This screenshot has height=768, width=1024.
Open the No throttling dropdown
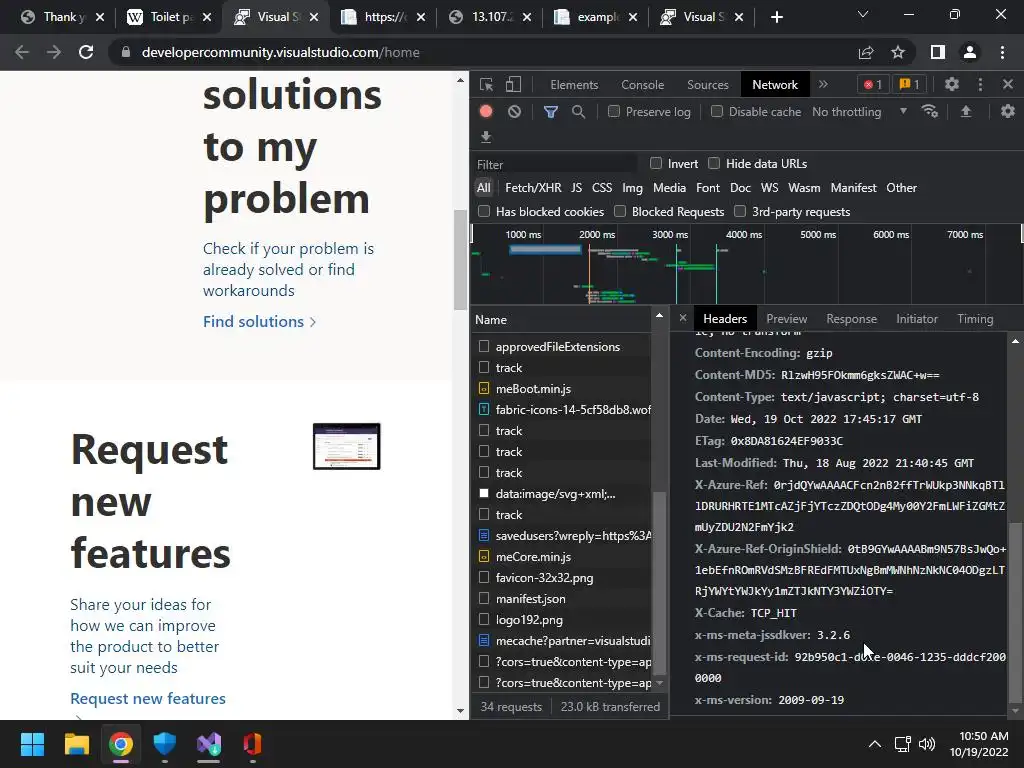[x=859, y=112]
